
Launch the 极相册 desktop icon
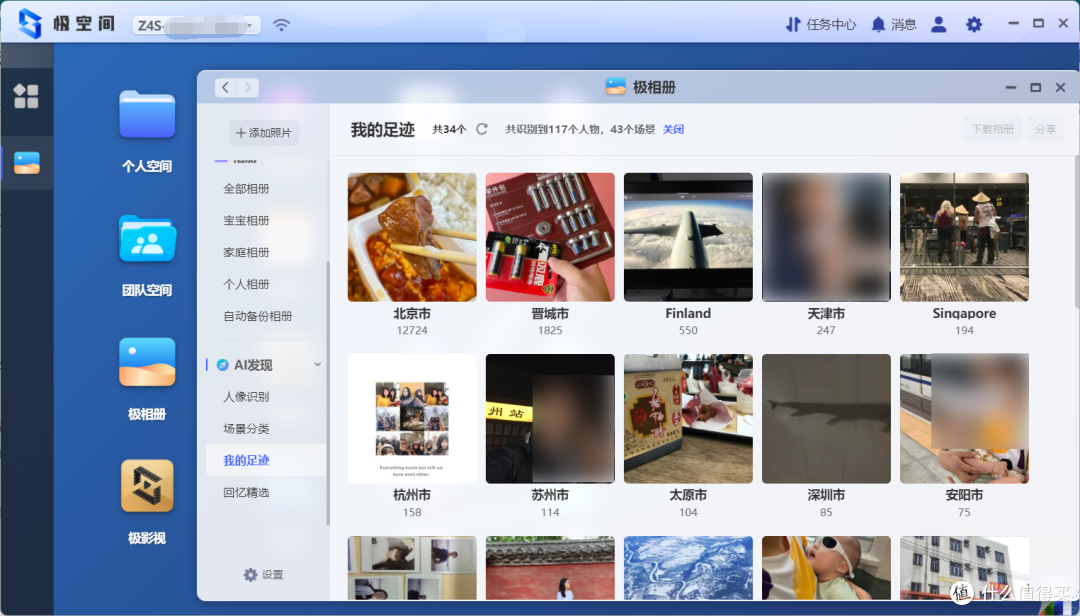point(147,362)
